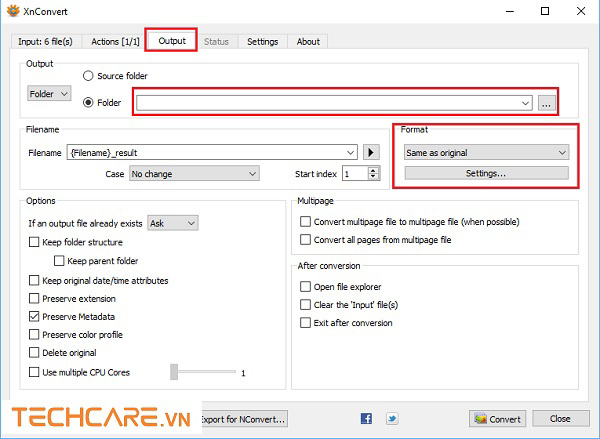Enable Keep folder structure checkbox
The image size is (600, 439).
[x=35, y=242]
